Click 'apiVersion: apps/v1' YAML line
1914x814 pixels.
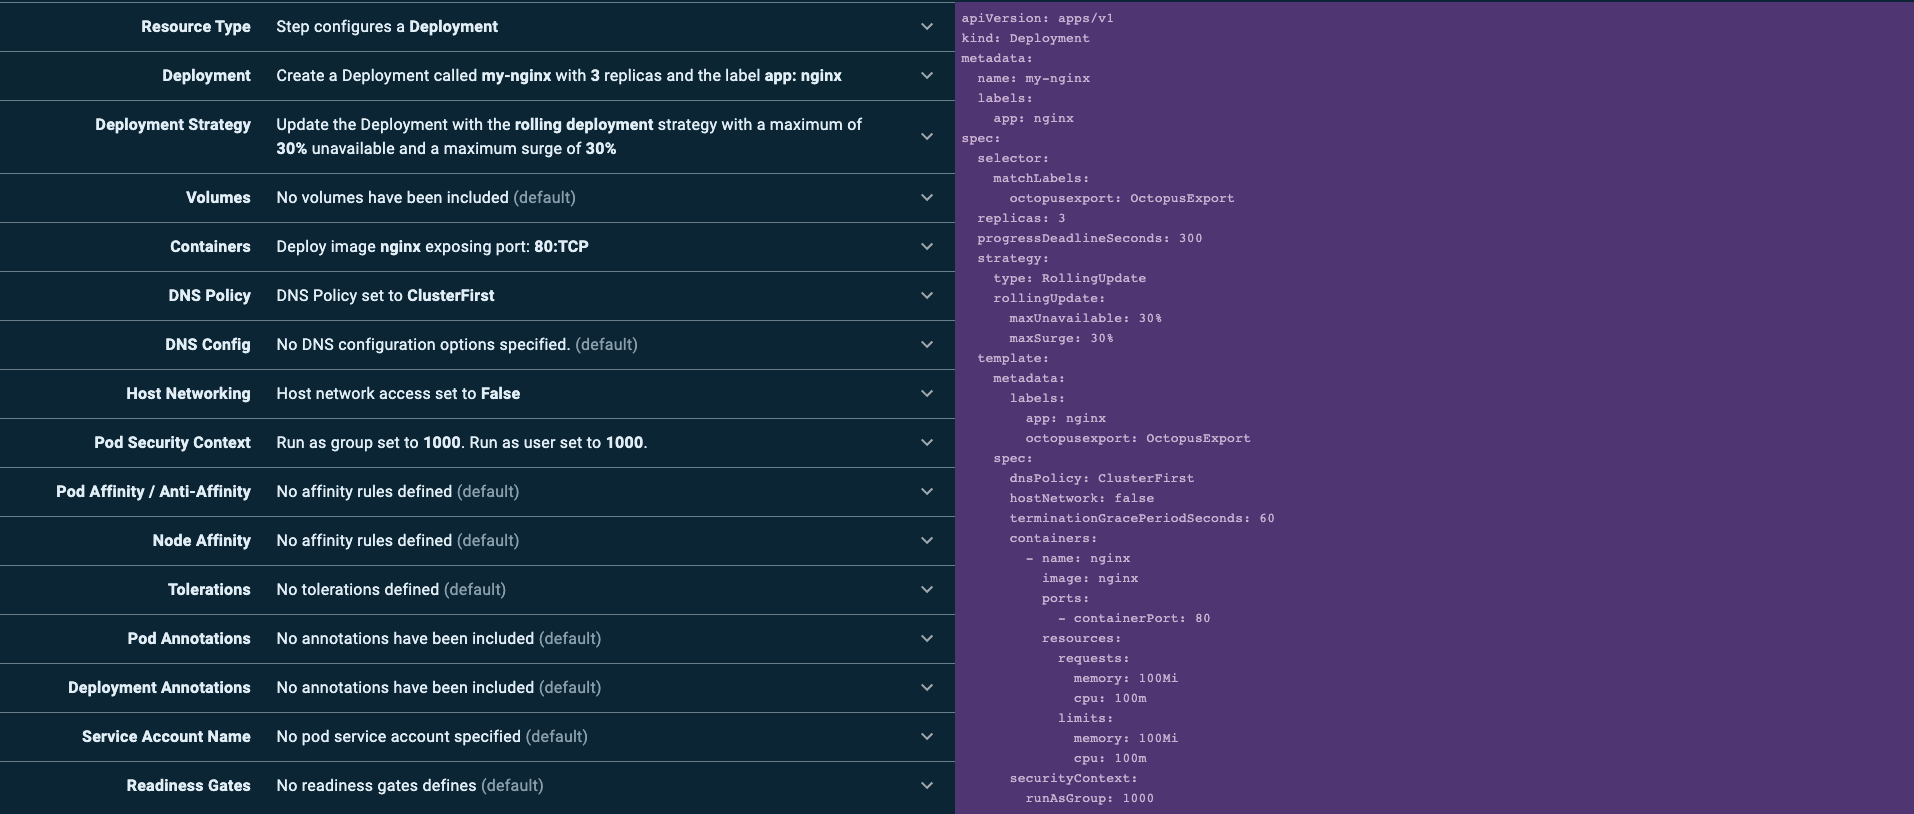click(1037, 18)
